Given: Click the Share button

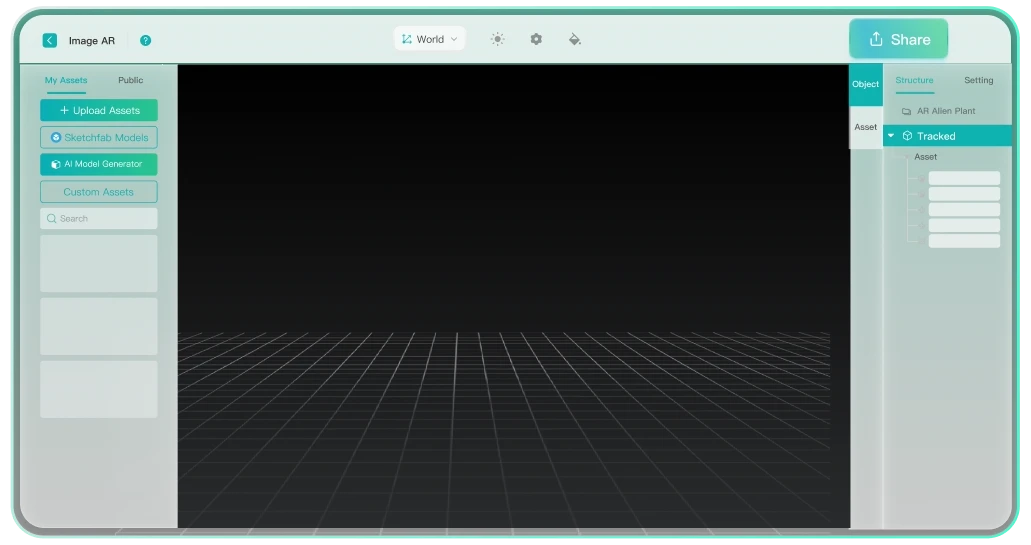Looking at the screenshot, I should click(898, 39).
